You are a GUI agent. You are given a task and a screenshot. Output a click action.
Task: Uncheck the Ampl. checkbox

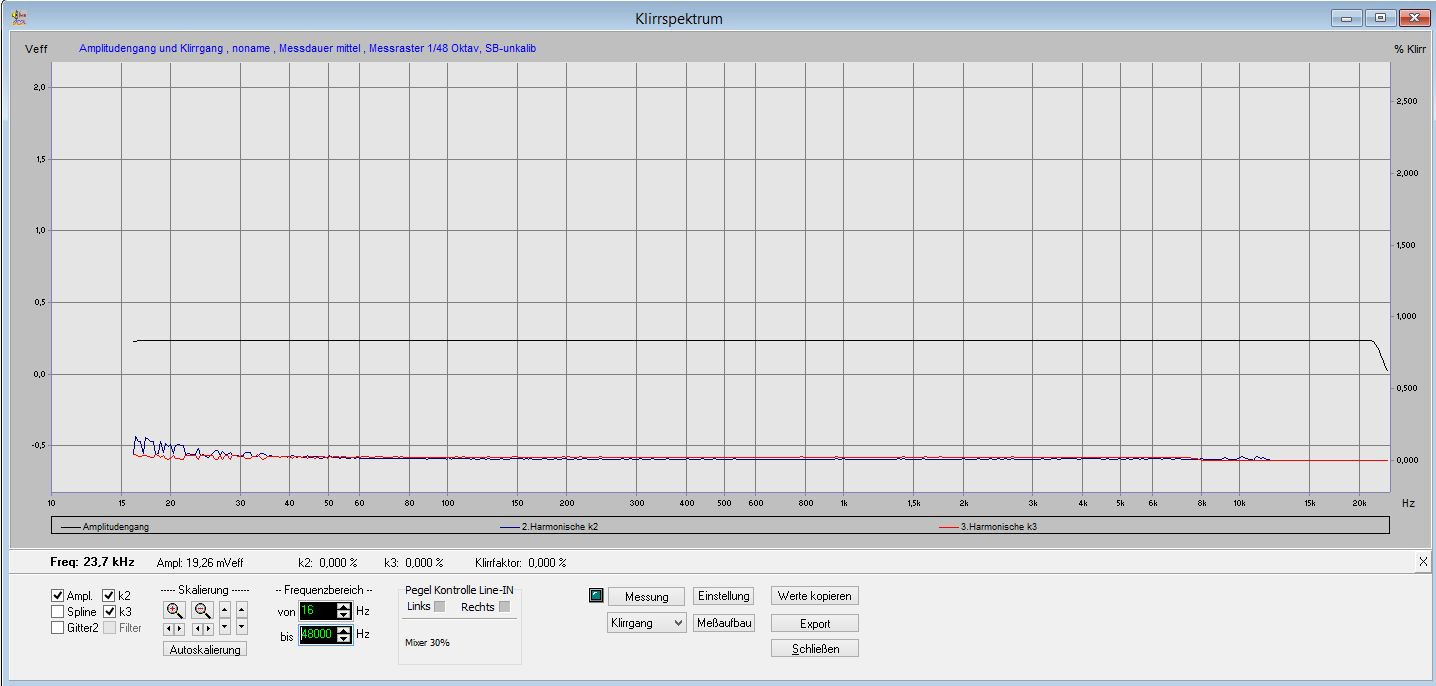[58, 596]
